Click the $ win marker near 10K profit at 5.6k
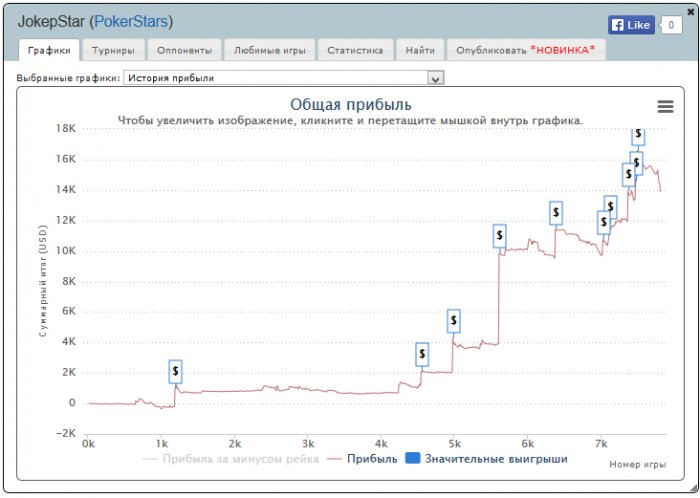The image size is (700, 498). (500, 236)
